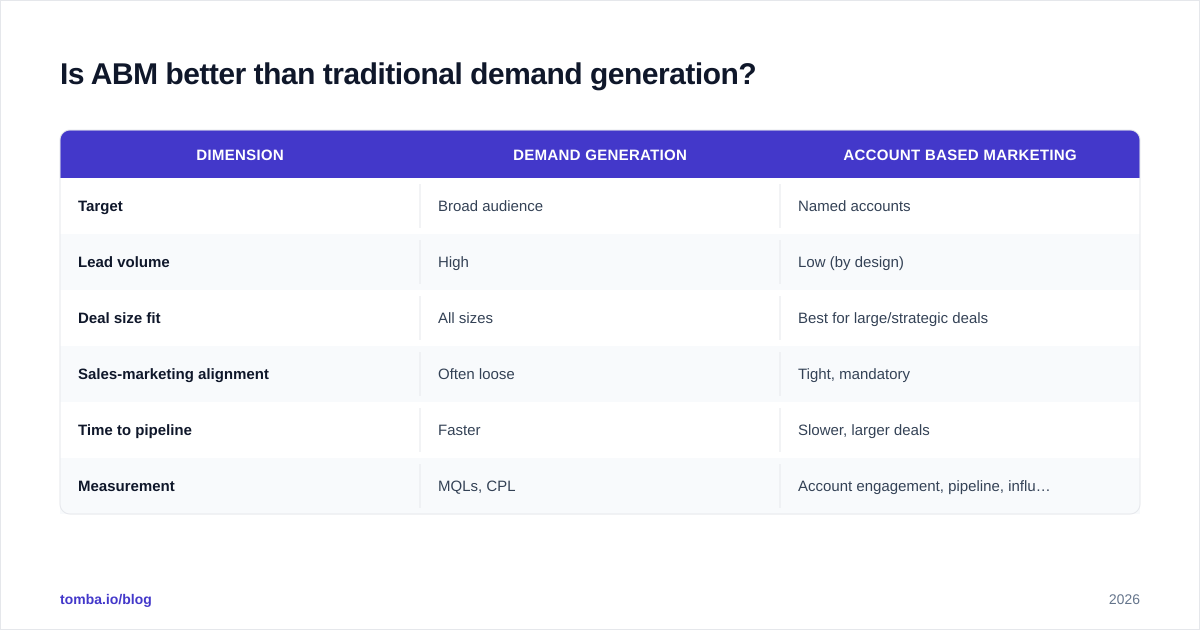Viewport: 1200px width, 630px height.
Task: Click the '2026' year text
Action: point(1124,599)
